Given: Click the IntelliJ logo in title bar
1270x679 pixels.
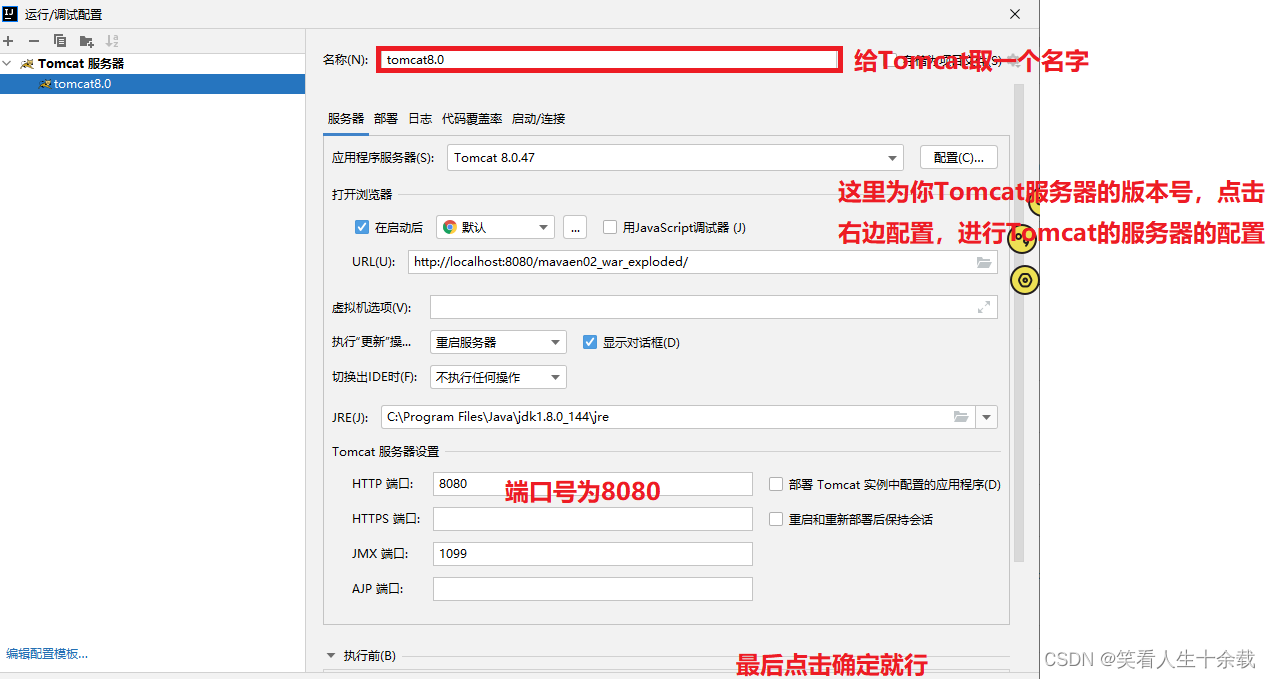Looking at the screenshot, I should (x=12, y=14).
